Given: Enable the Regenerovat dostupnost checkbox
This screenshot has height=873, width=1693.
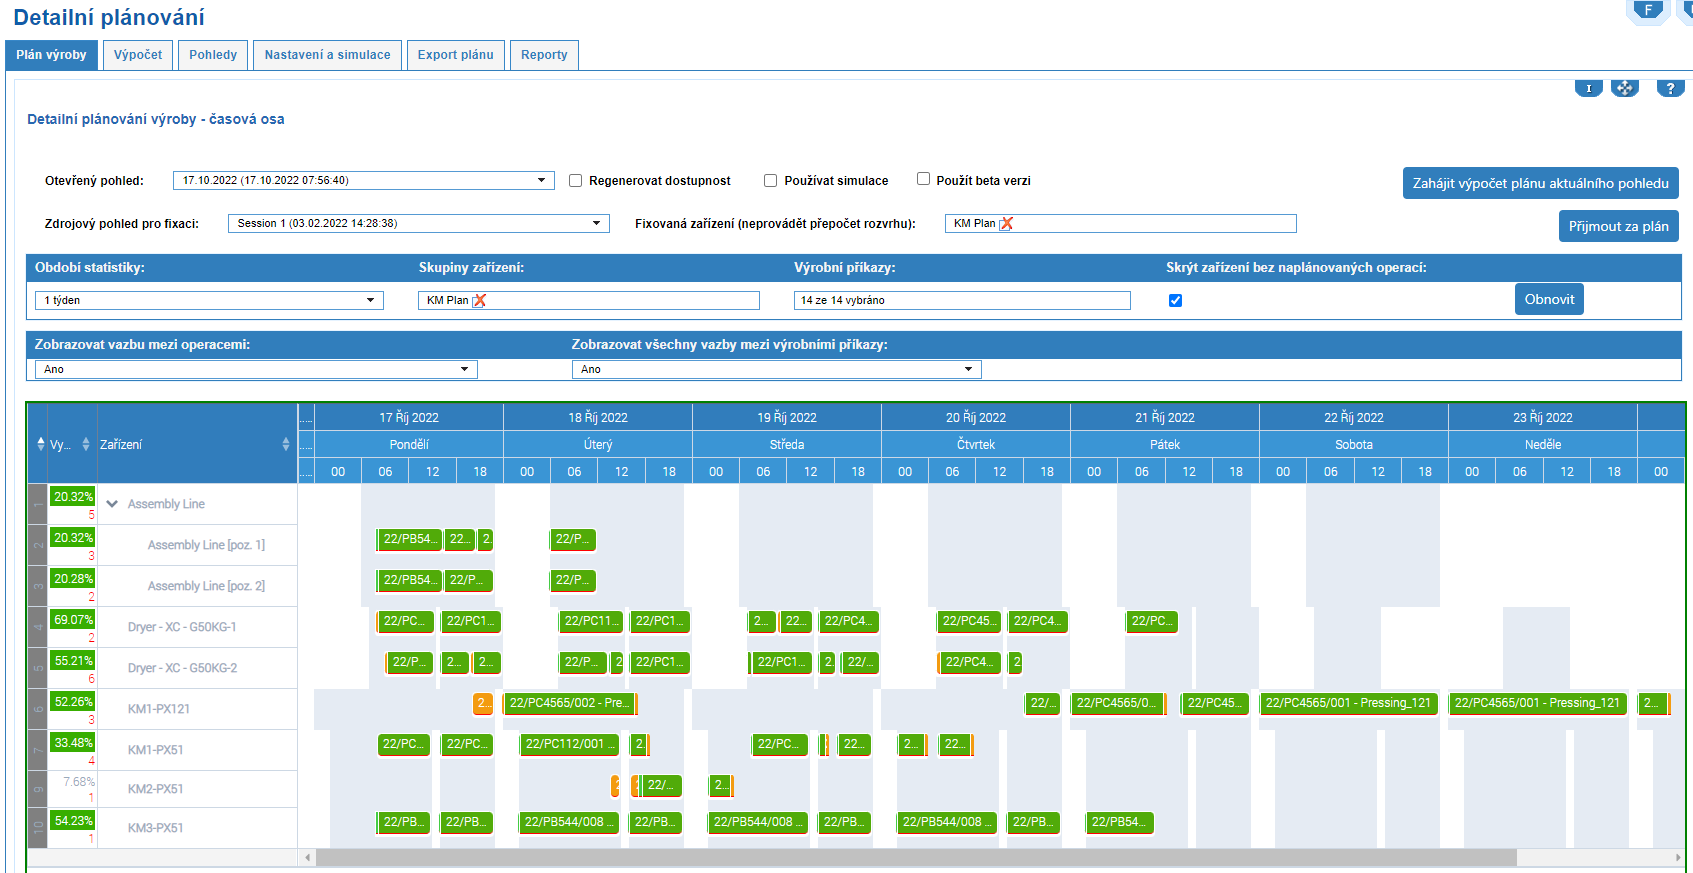Looking at the screenshot, I should (x=576, y=181).
